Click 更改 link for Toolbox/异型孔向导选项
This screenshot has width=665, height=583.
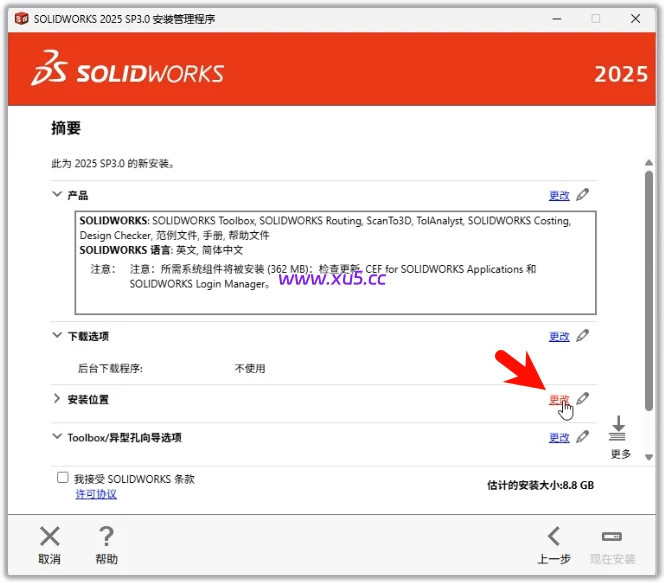click(559, 438)
